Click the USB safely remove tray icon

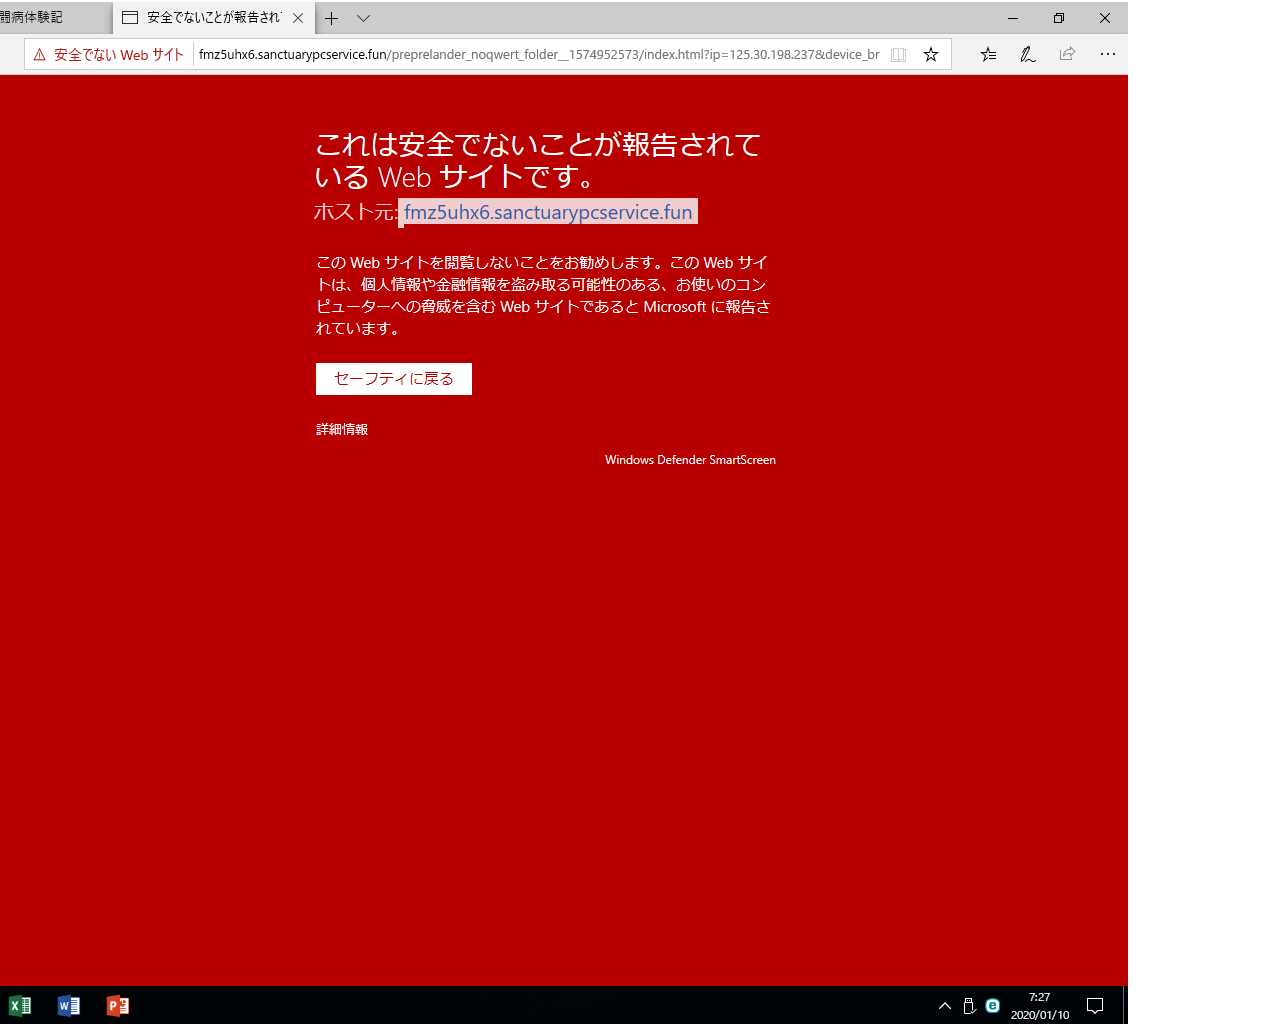[x=969, y=1006]
